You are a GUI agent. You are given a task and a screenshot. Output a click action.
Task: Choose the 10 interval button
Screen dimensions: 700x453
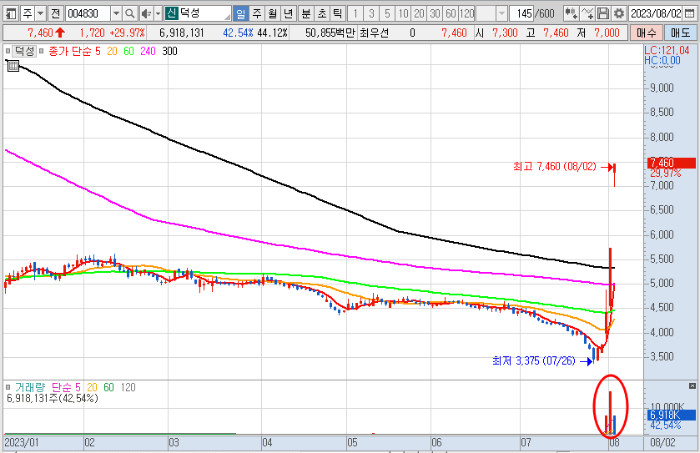[403, 14]
